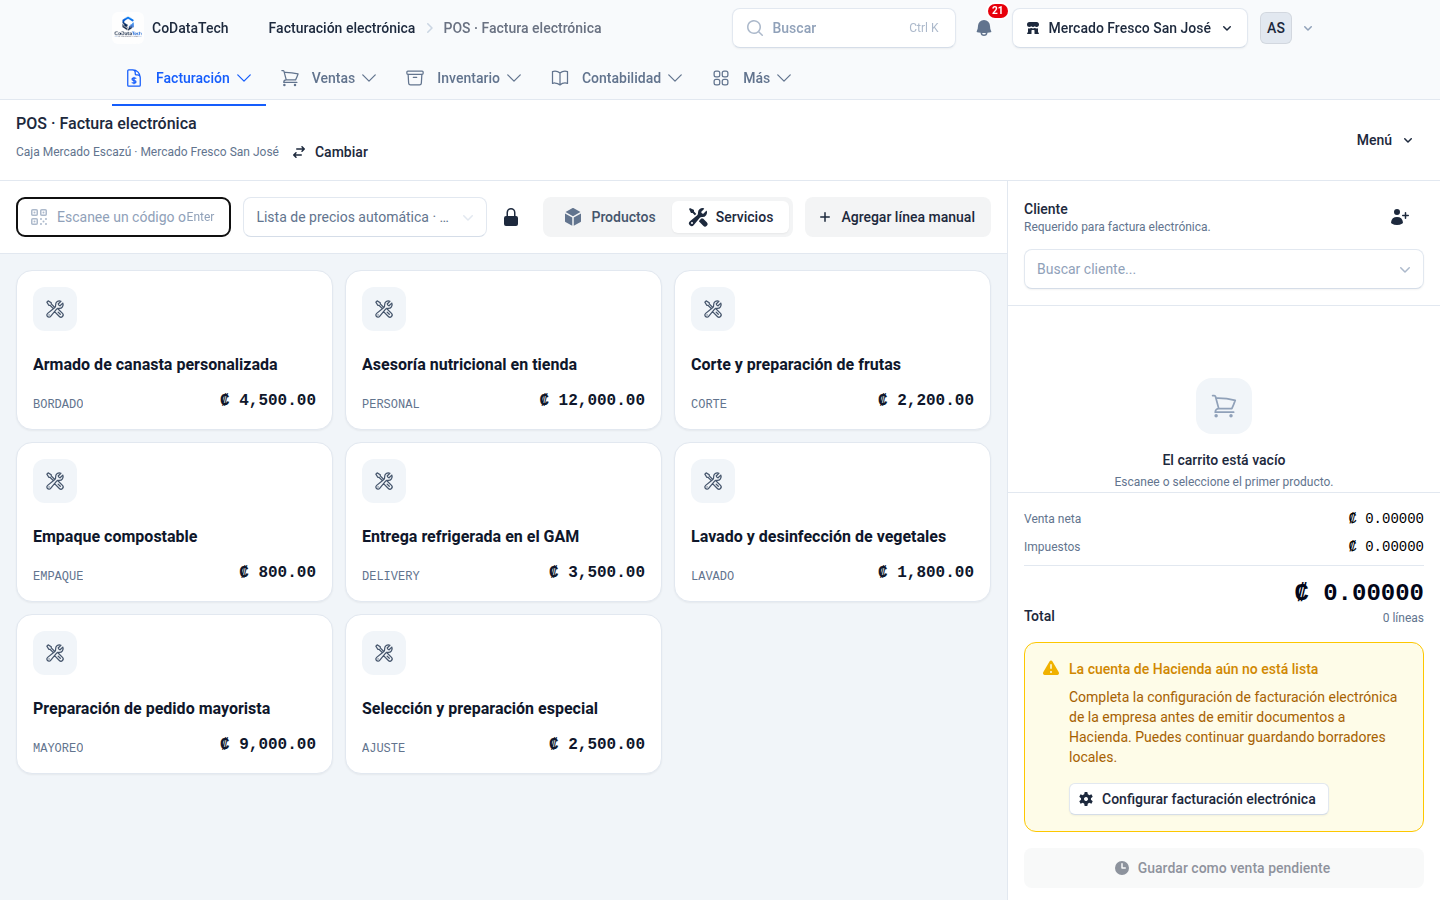Click the barcode scan icon in code field
This screenshot has width=1440, height=900.
(x=39, y=217)
